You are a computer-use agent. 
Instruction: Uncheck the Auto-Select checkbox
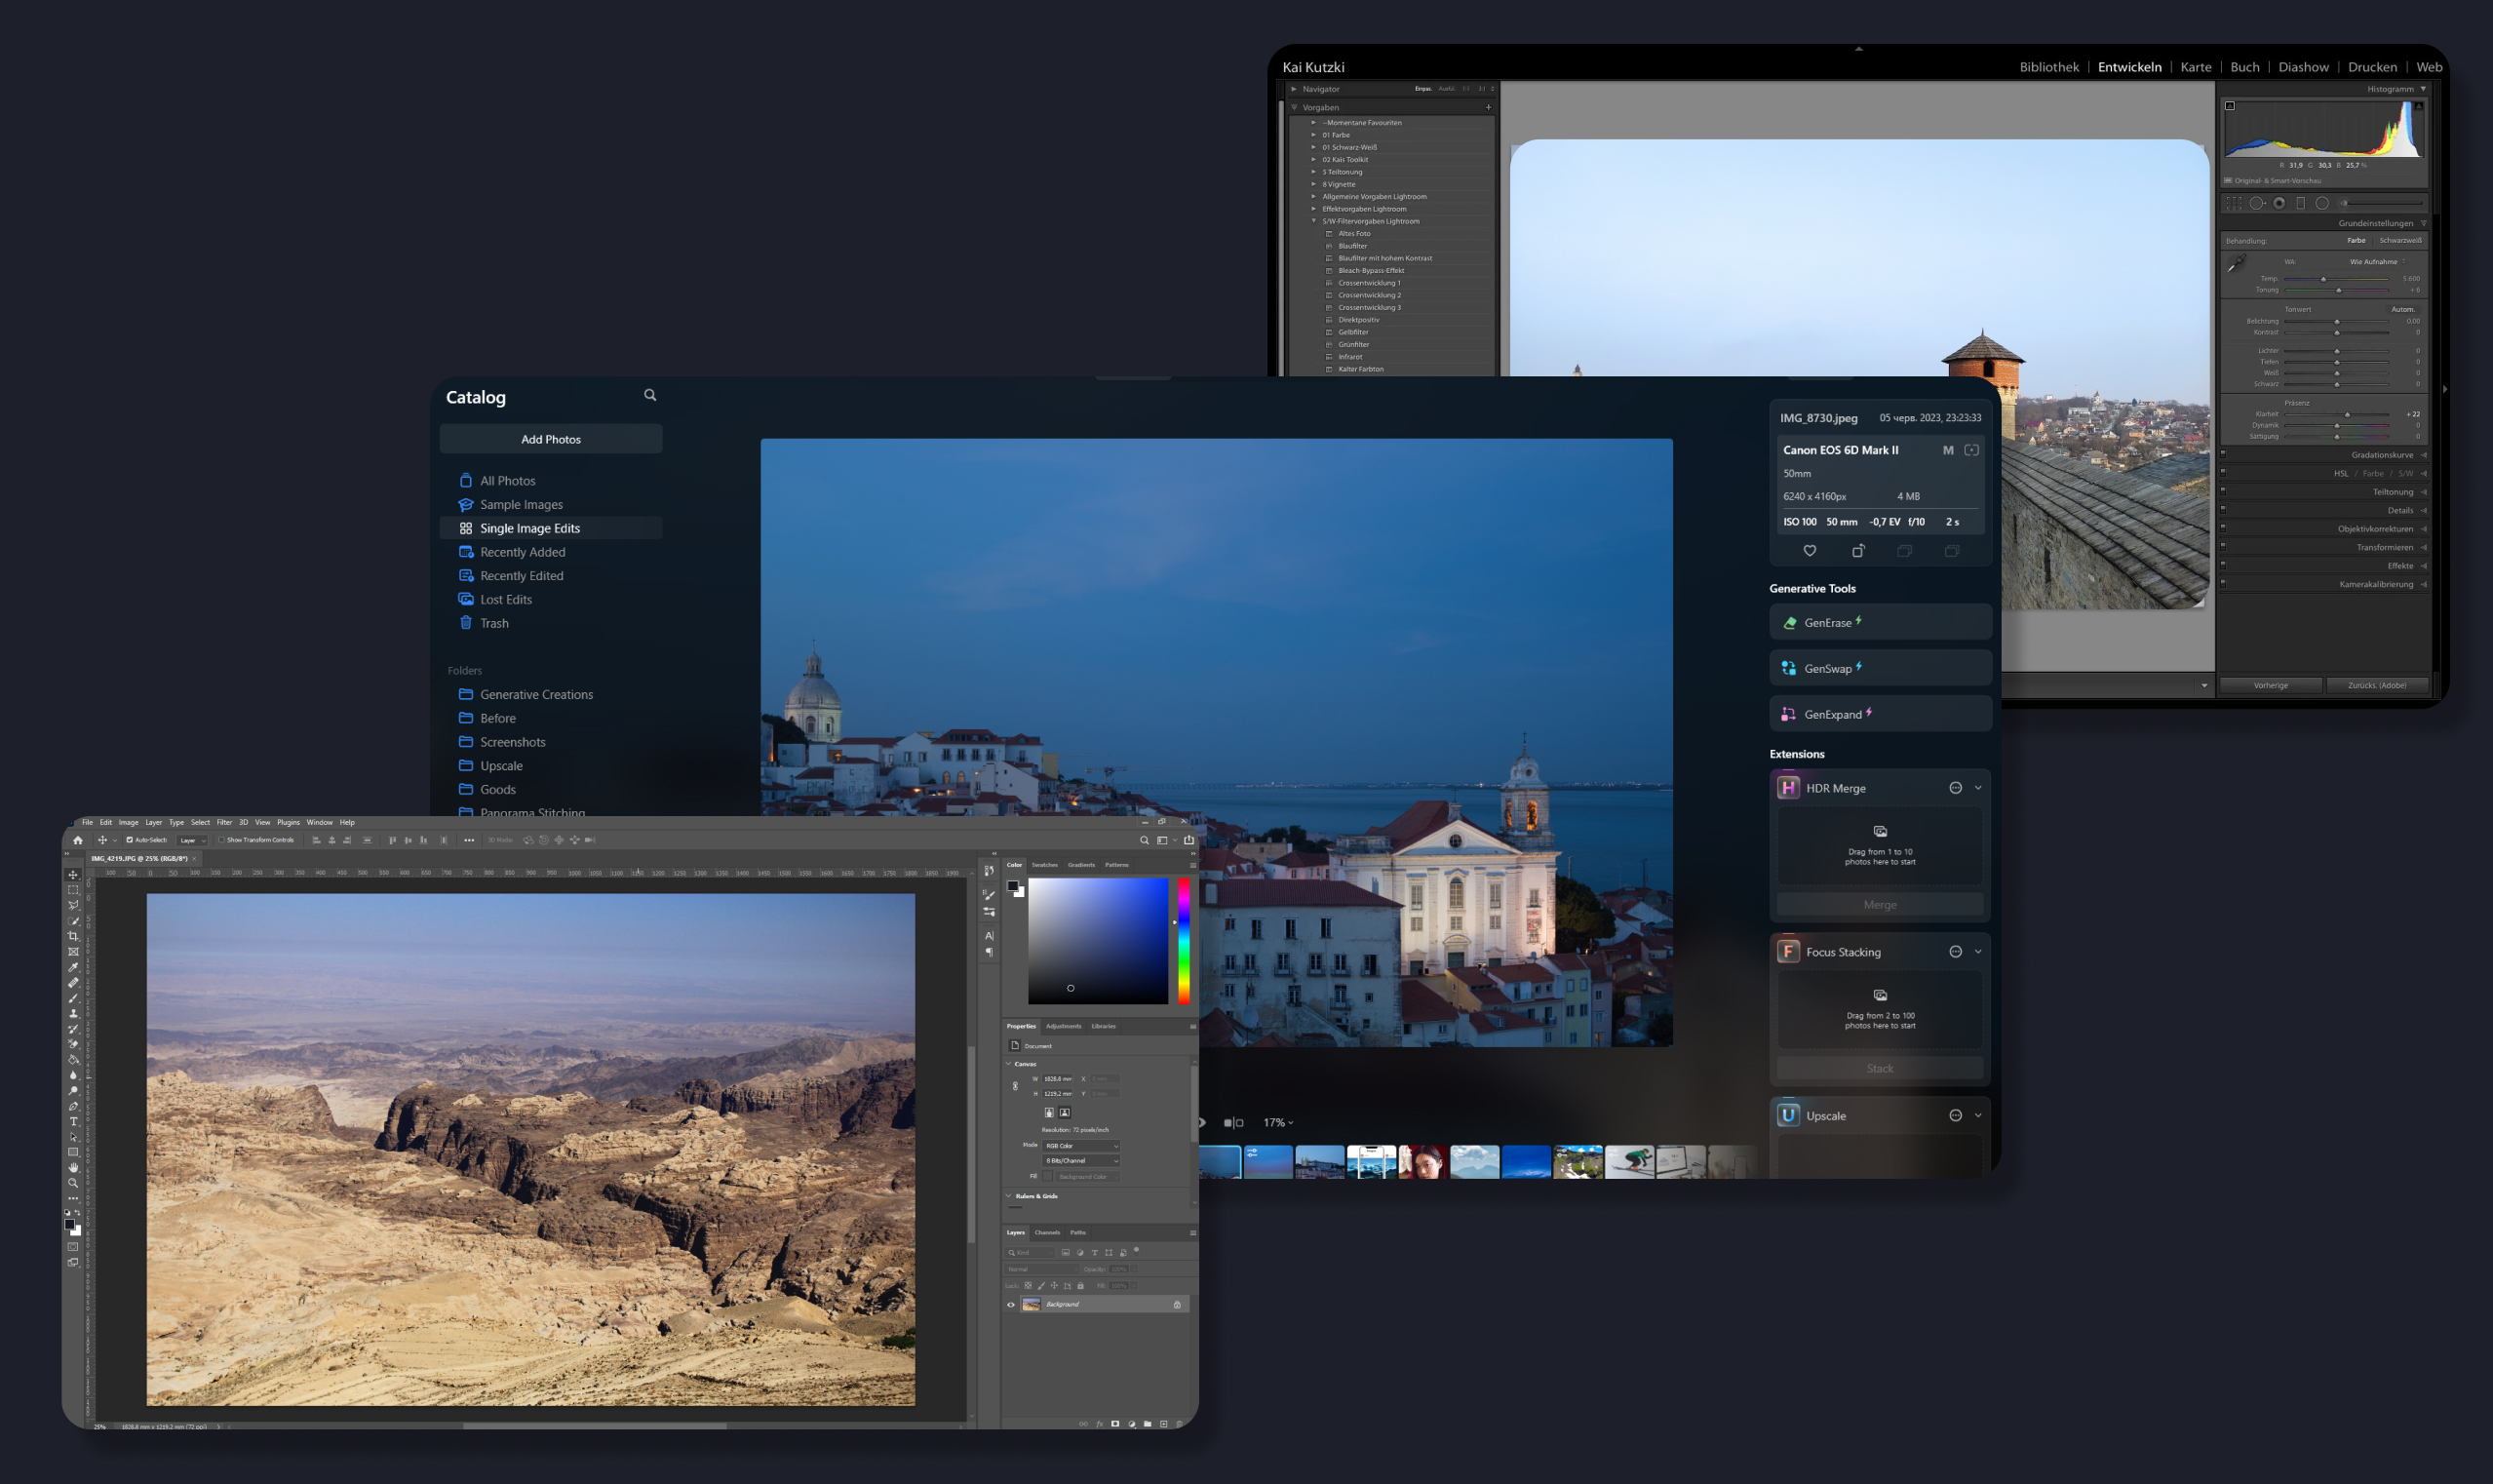[129, 840]
